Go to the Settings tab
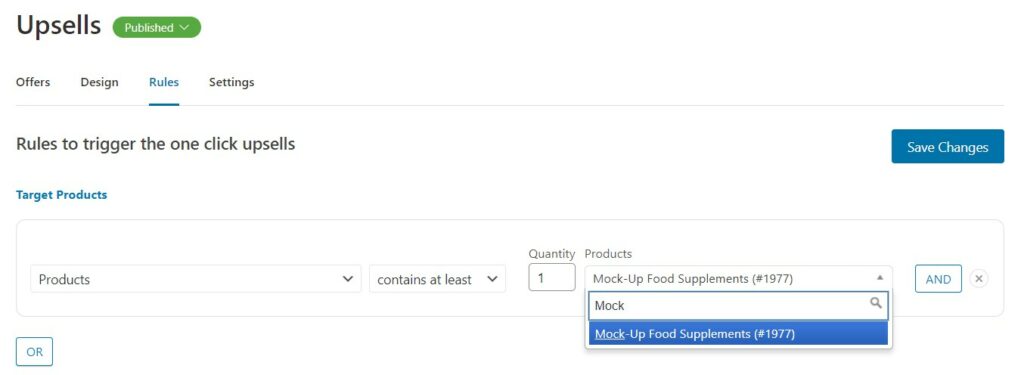This screenshot has width=1024, height=375. (232, 82)
